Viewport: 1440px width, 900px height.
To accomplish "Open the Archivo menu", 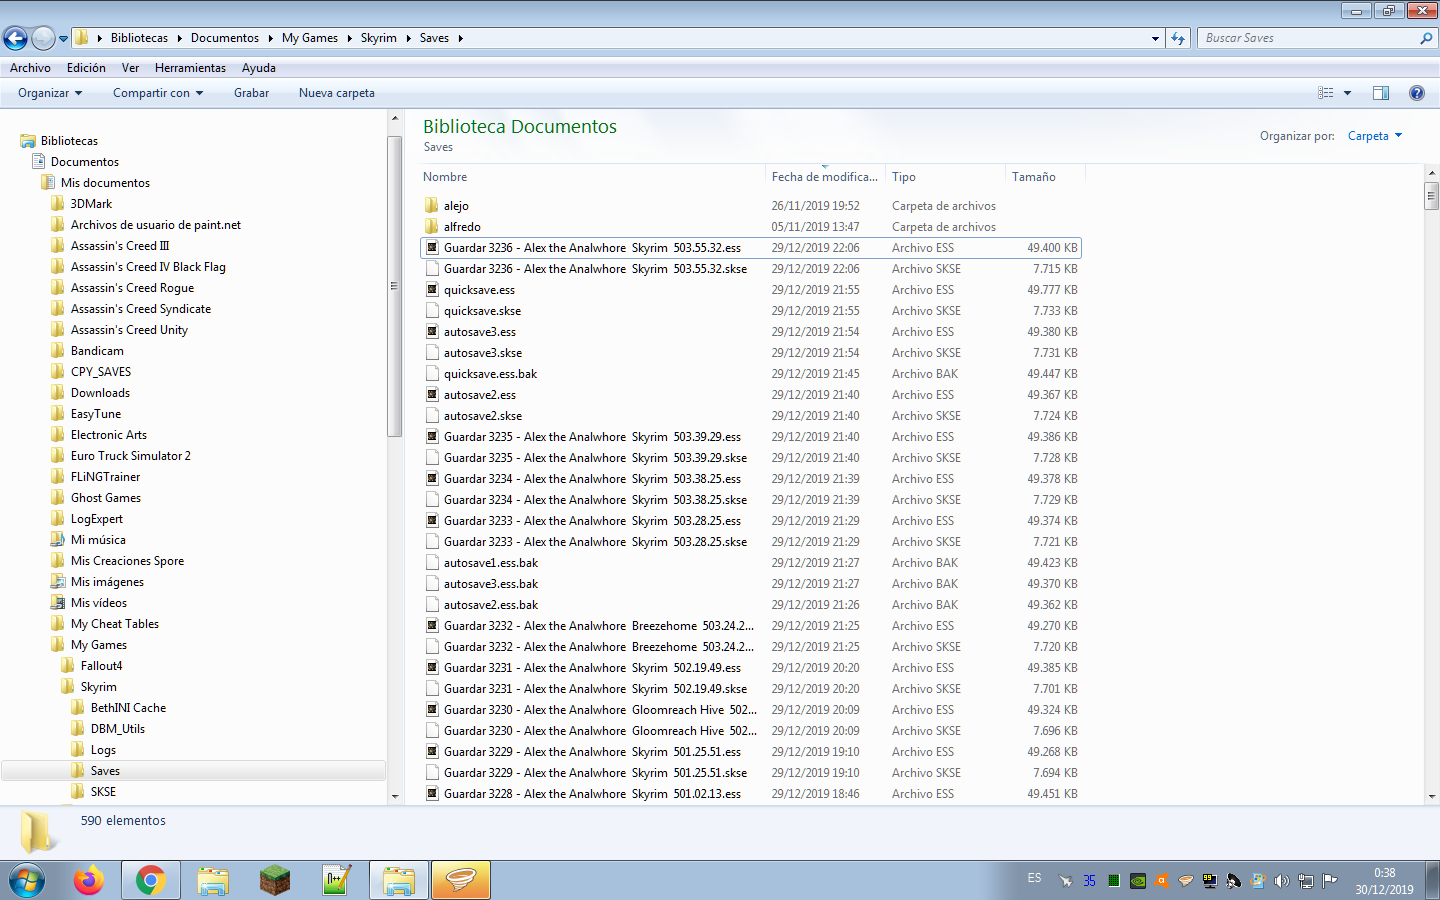I will (x=30, y=68).
